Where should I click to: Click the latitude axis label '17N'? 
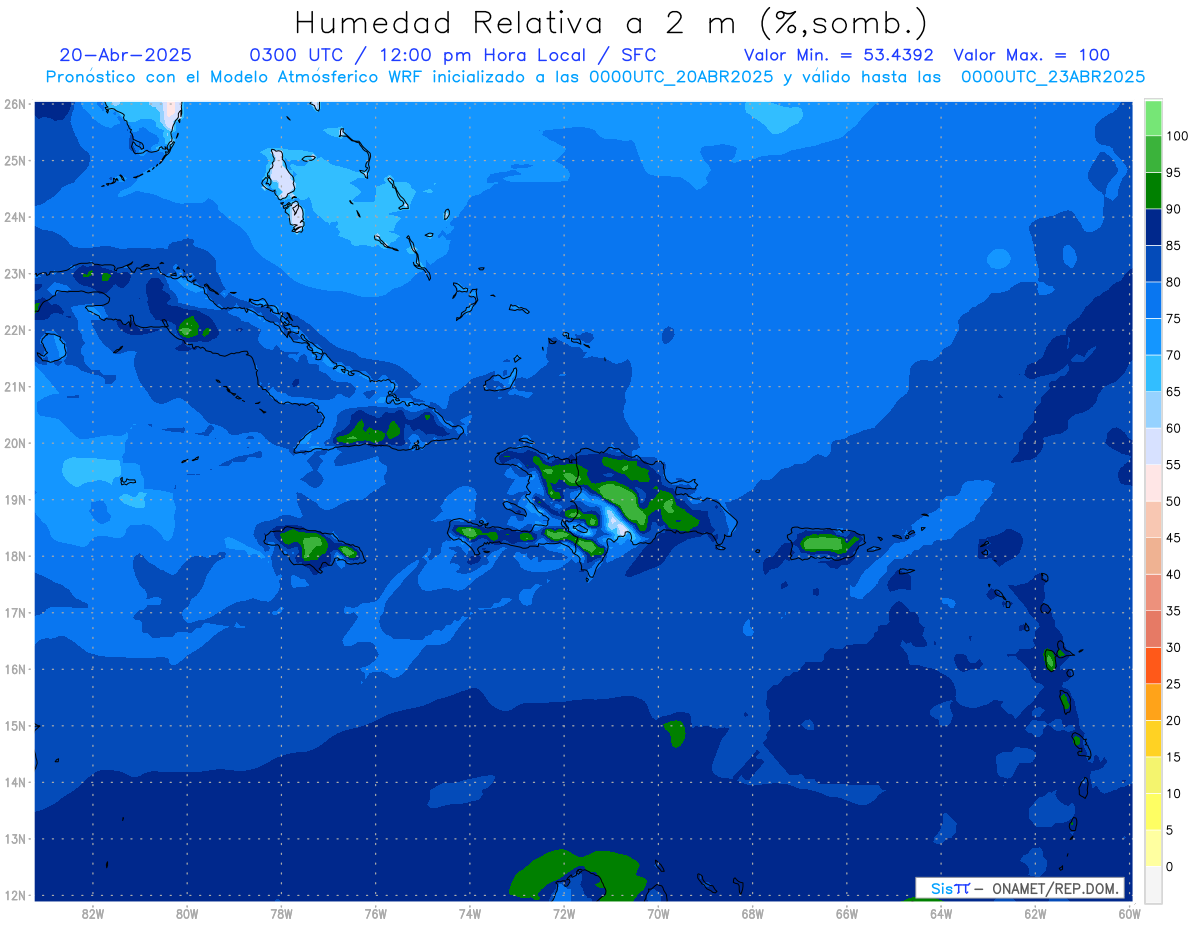pyautogui.click(x=15, y=613)
